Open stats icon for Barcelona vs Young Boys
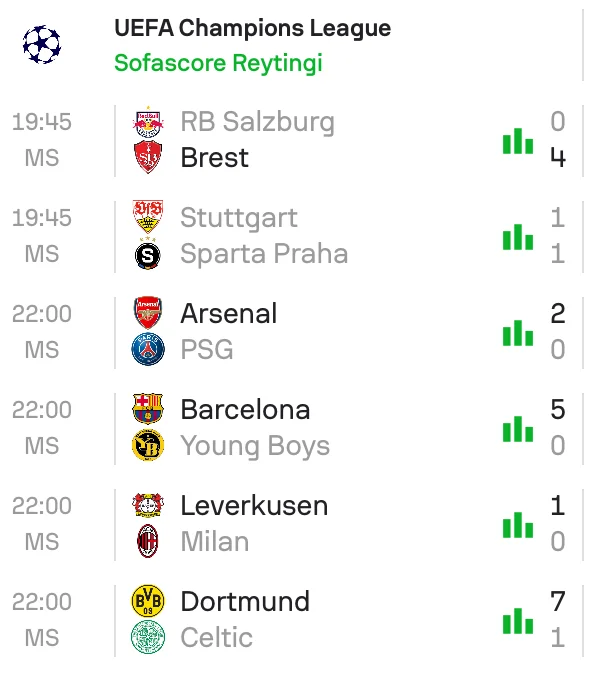 click(x=518, y=429)
